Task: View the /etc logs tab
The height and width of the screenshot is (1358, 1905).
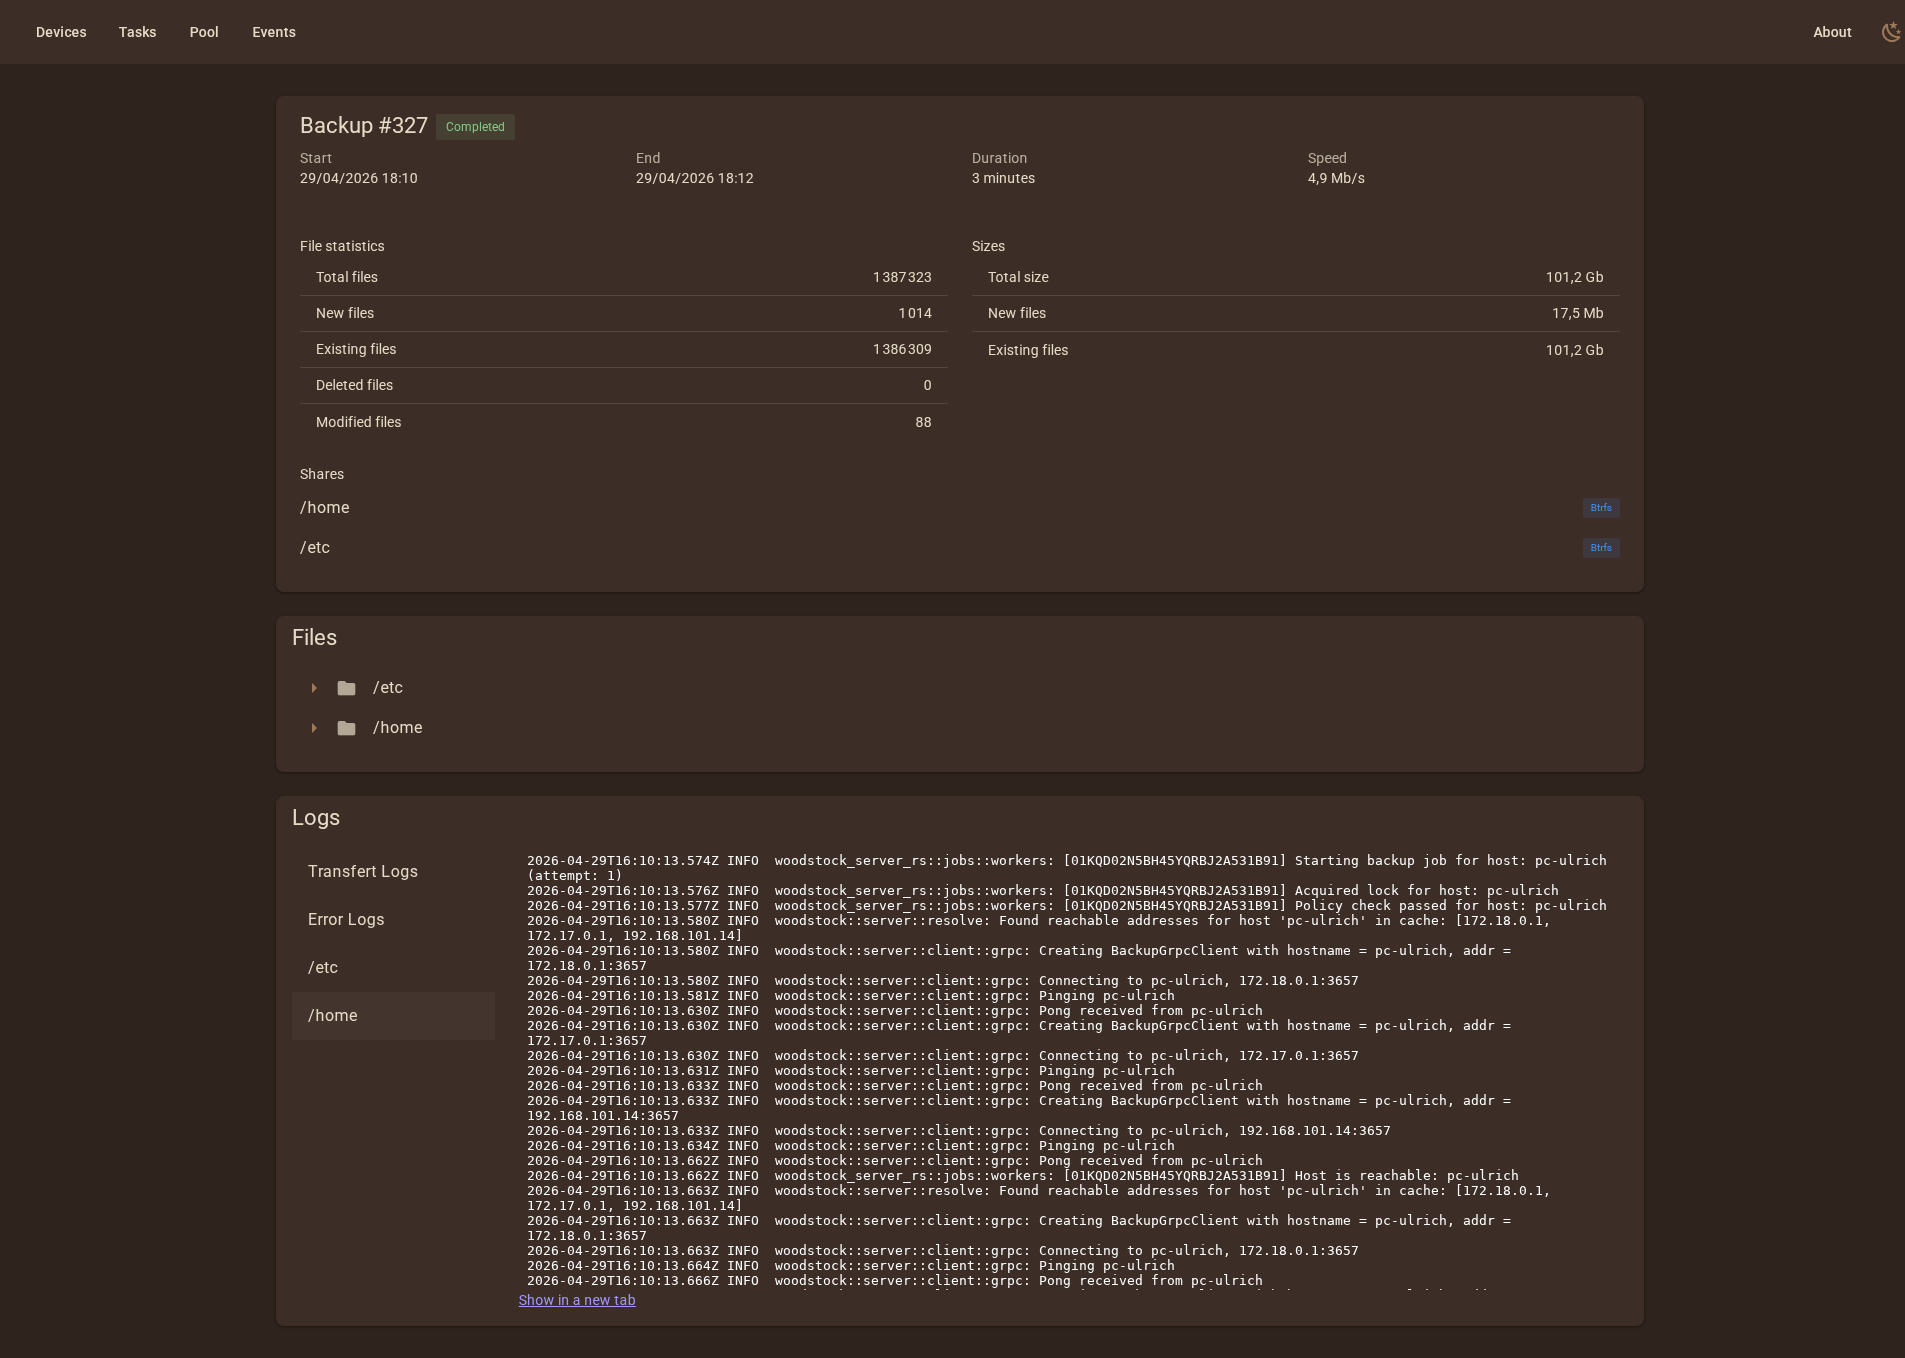Action: tap(321, 967)
